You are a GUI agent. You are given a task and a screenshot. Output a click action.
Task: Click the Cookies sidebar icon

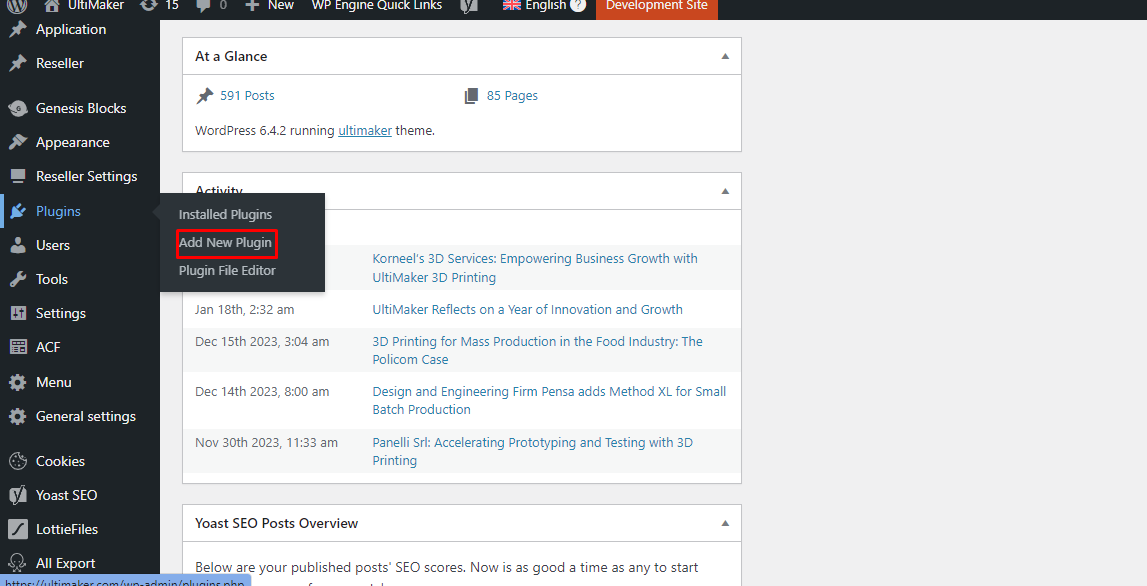point(18,461)
